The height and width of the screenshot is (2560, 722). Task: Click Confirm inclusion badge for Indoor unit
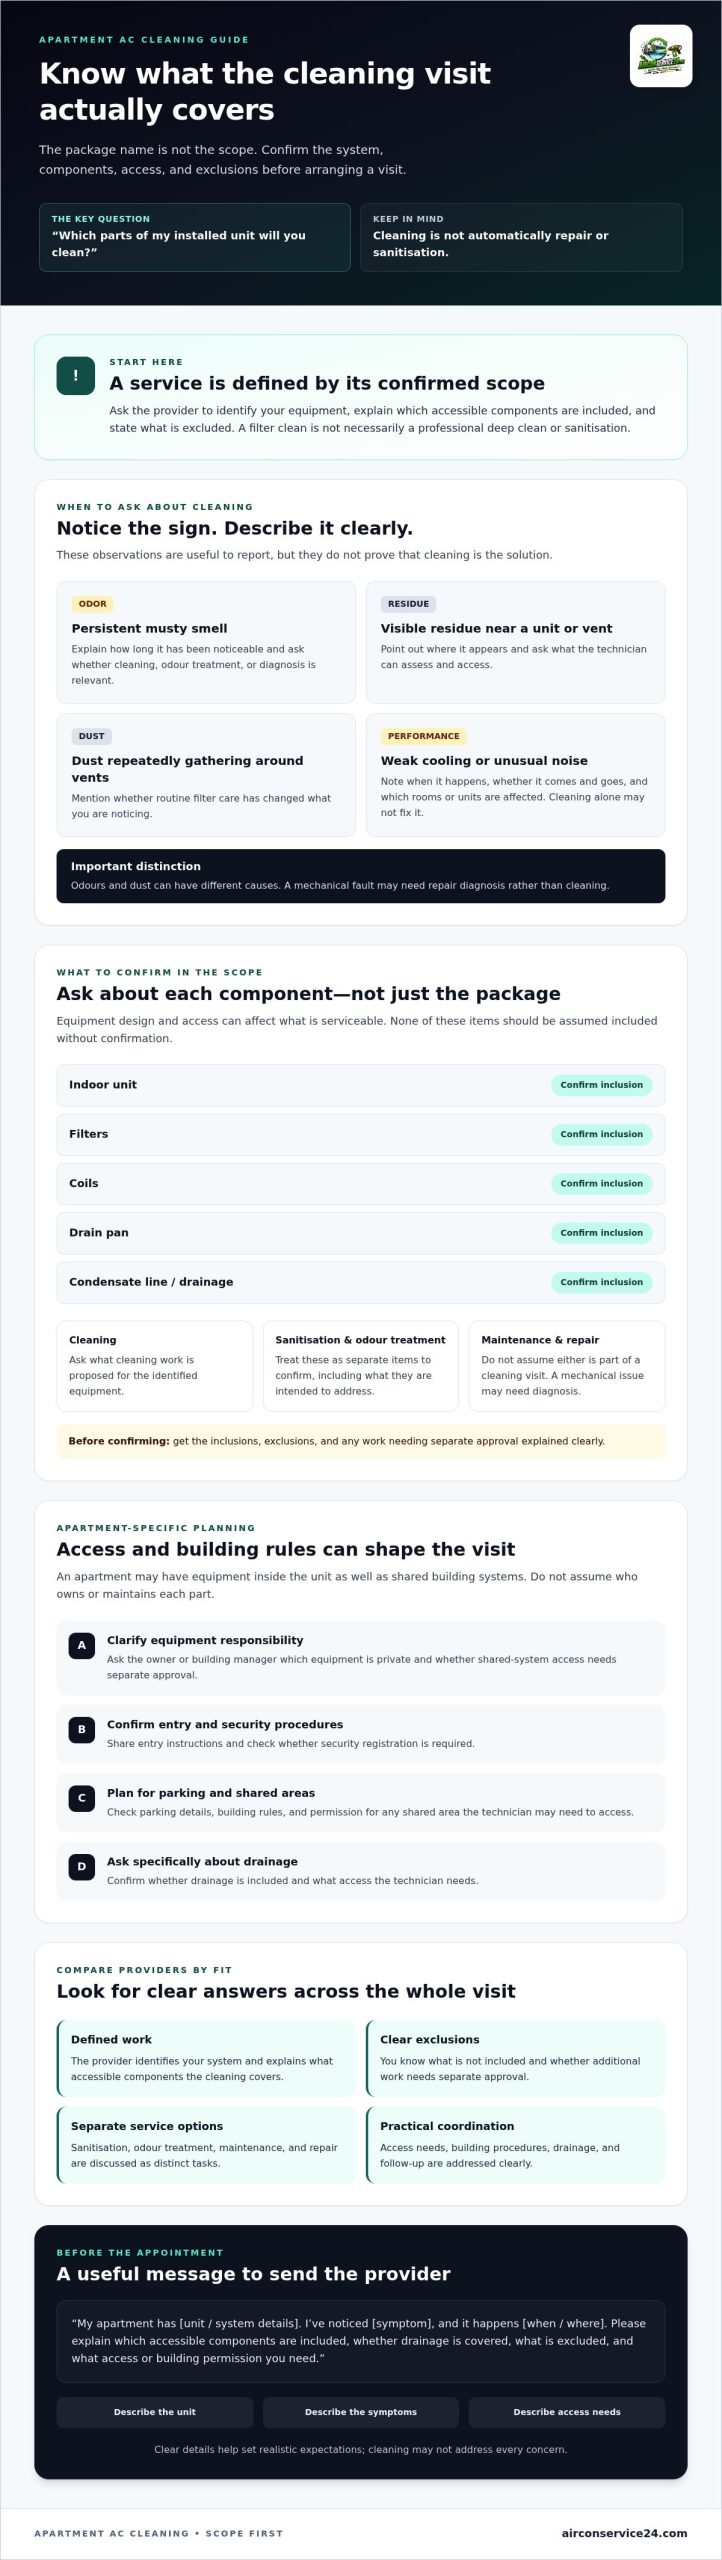click(602, 1085)
